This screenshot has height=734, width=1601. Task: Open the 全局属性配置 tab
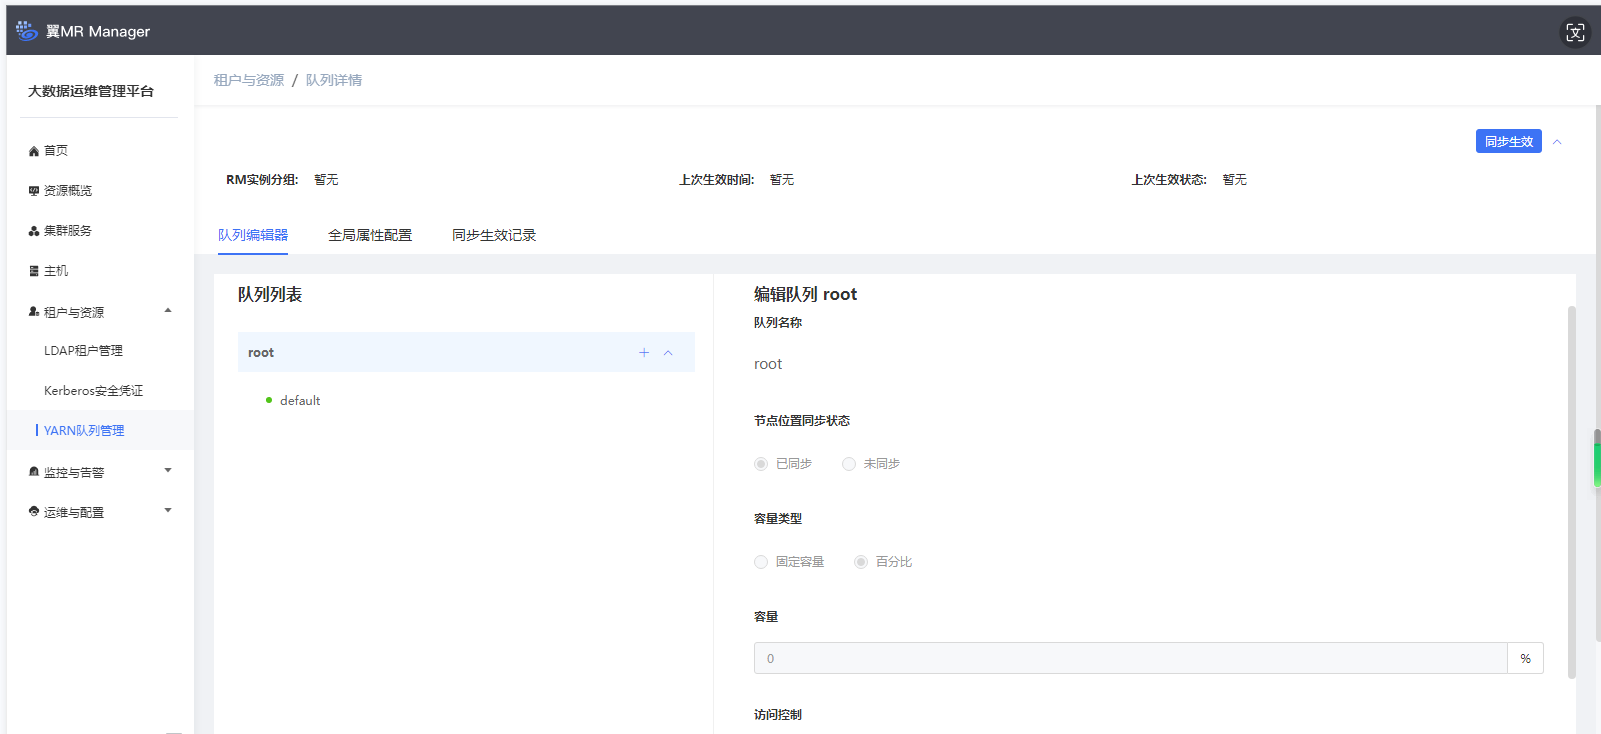click(x=370, y=235)
